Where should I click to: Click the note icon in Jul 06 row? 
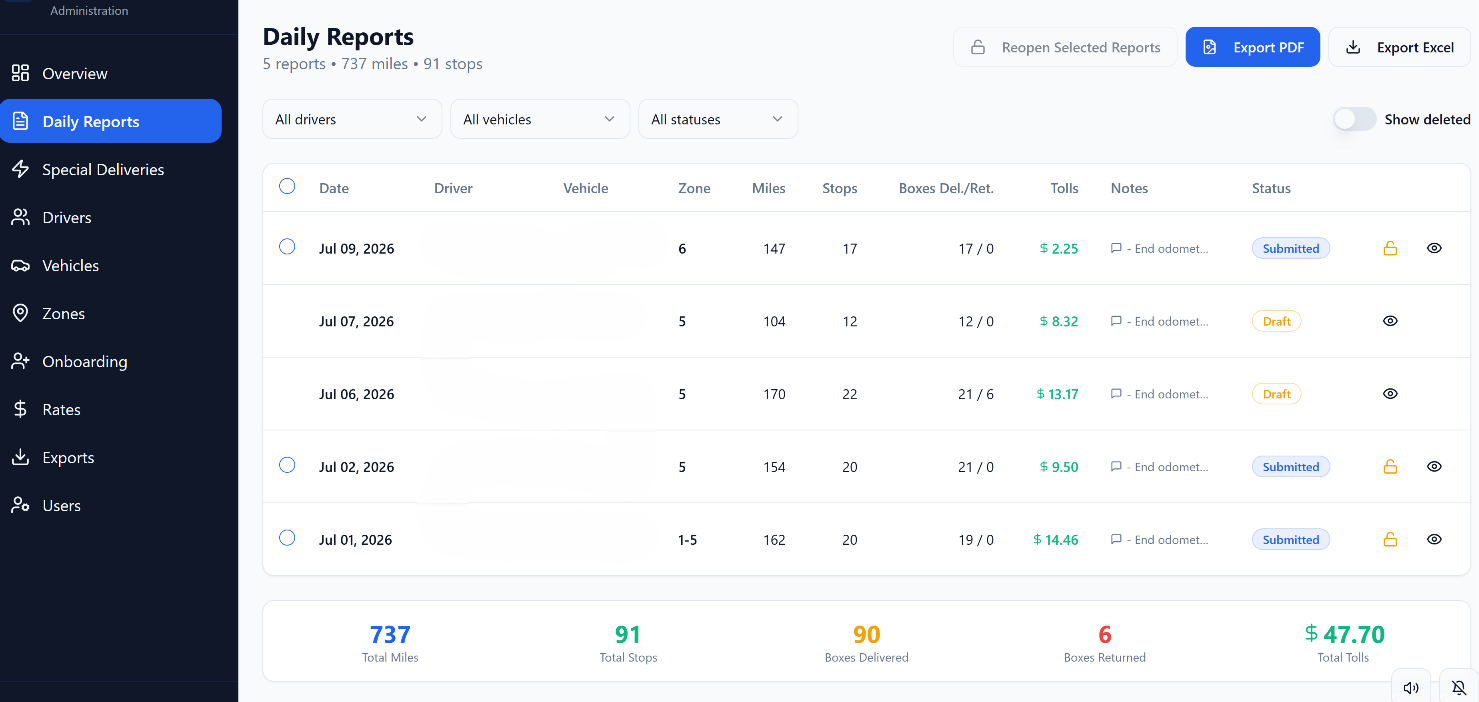1116,395
